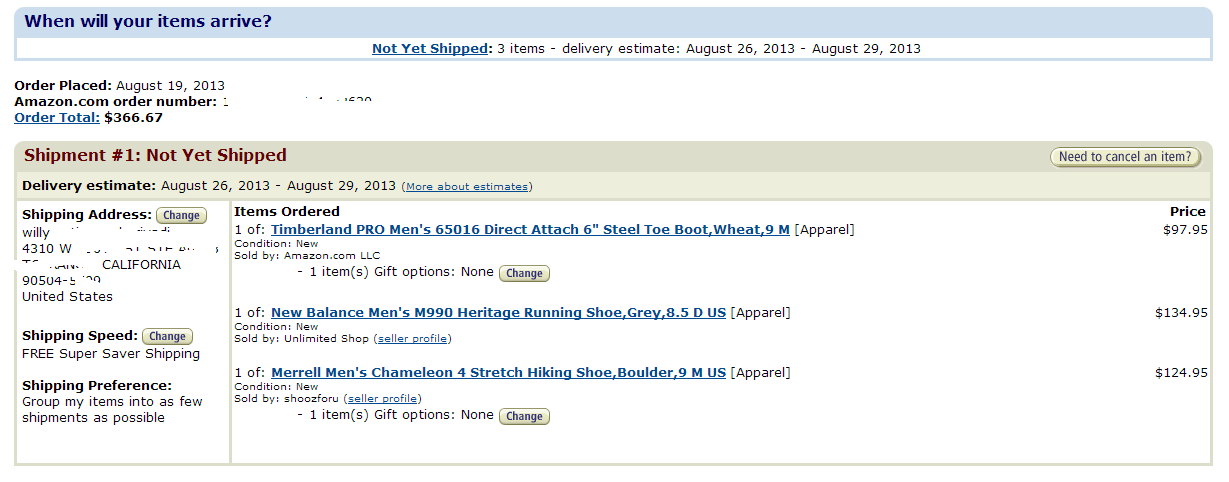Click the When will your items arrive heading
1229x482 pixels.
click(148, 21)
